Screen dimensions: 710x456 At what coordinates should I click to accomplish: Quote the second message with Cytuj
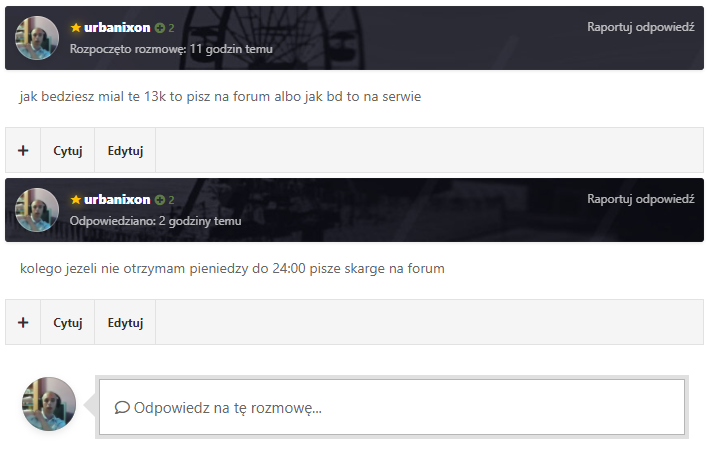(x=68, y=322)
